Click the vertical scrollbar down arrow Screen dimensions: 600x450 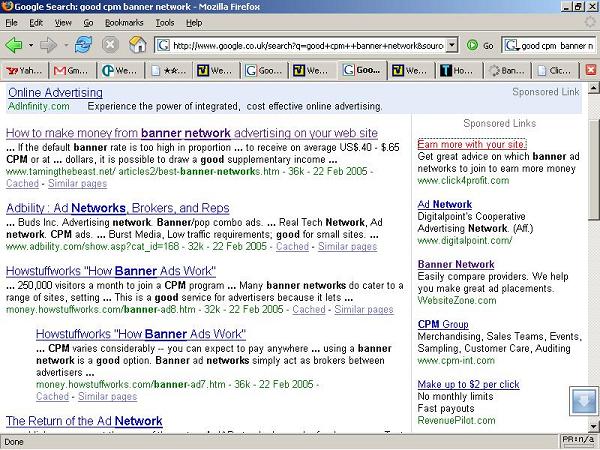pos(593,426)
